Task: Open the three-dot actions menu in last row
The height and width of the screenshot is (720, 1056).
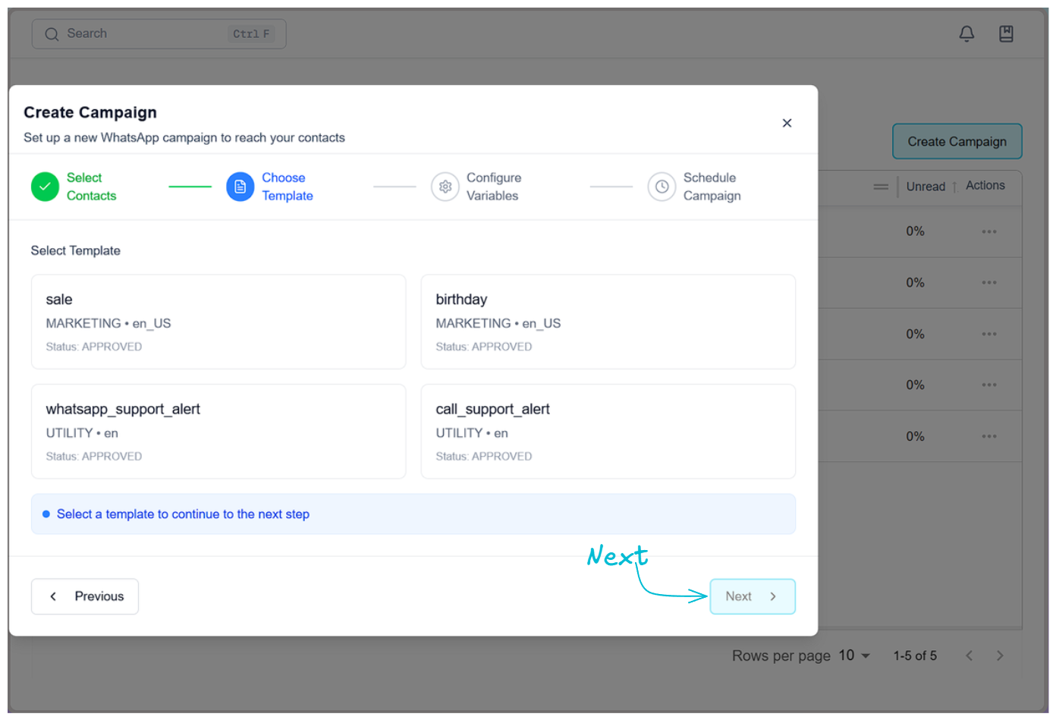Action: coord(988,436)
